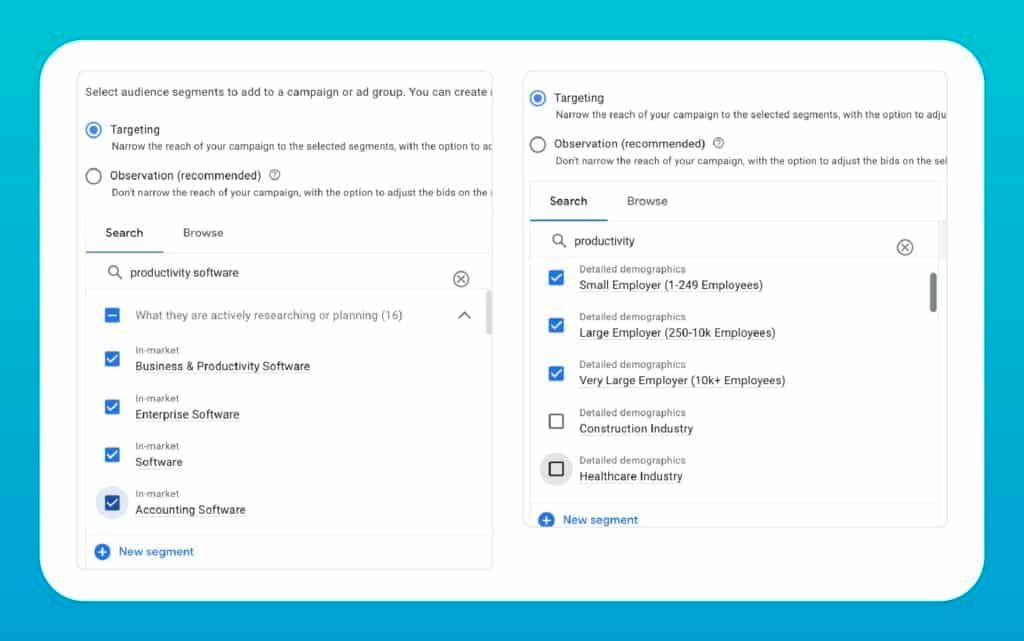This screenshot has height=641, width=1024.
Task: Click the left panel results scrollbar thumb
Action: [x=488, y=313]
